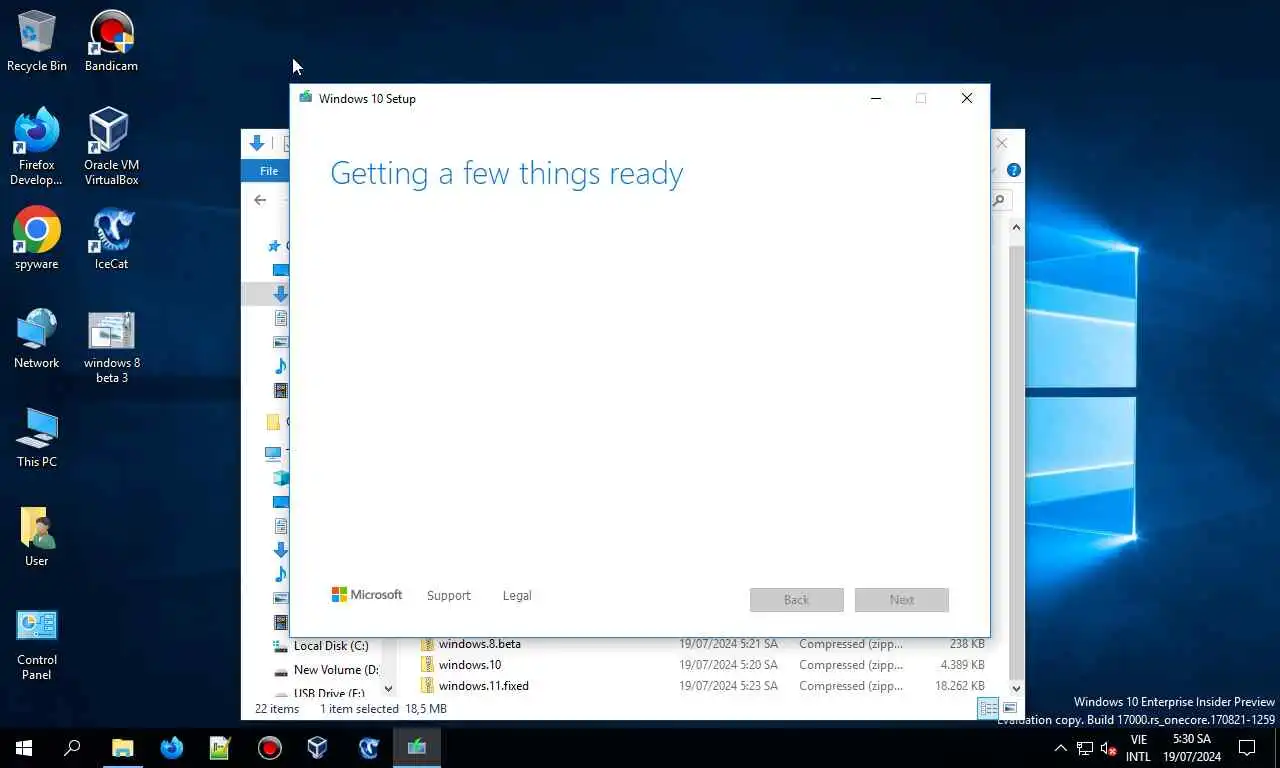The height and width of the screenshot is (768, 1280).
Task: Open the network tray icon
Action: coord(1085,748)
